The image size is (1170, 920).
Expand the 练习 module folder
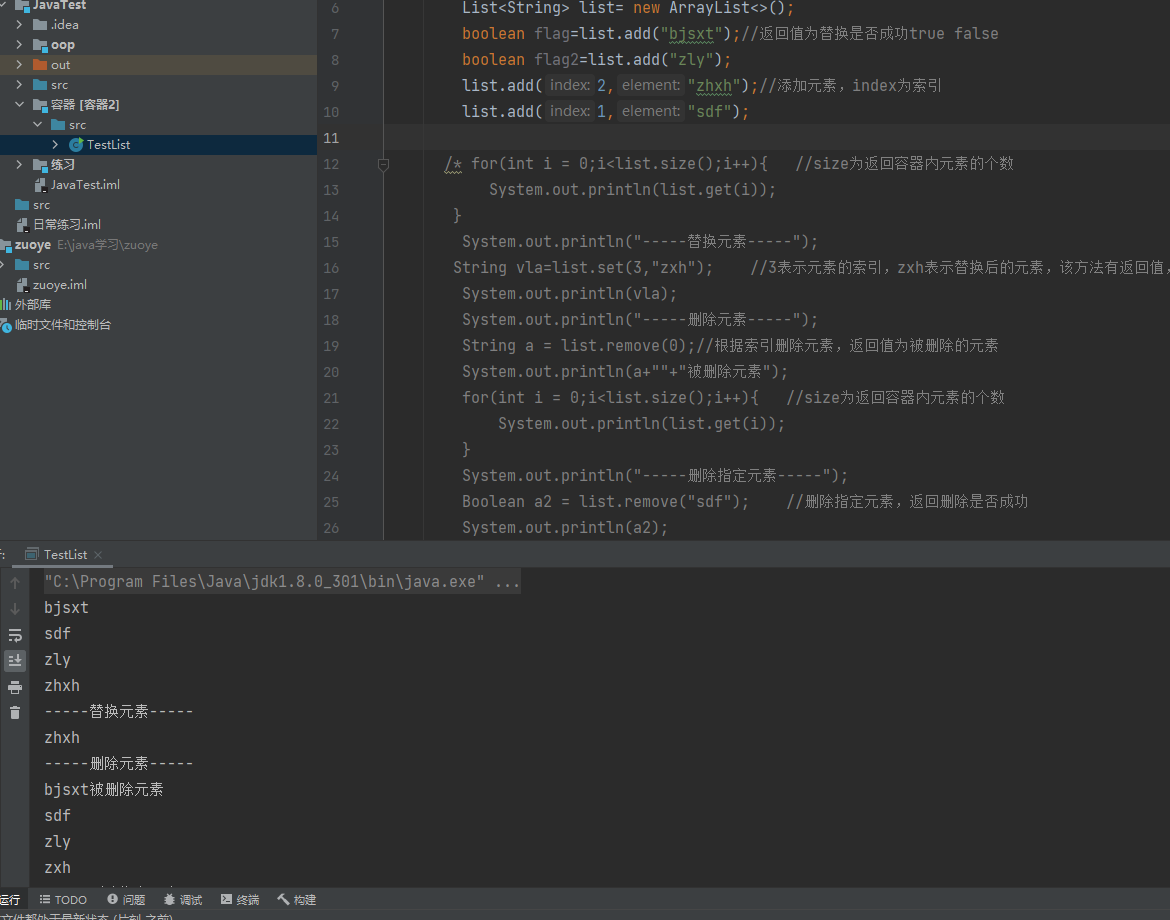point(19,165)
